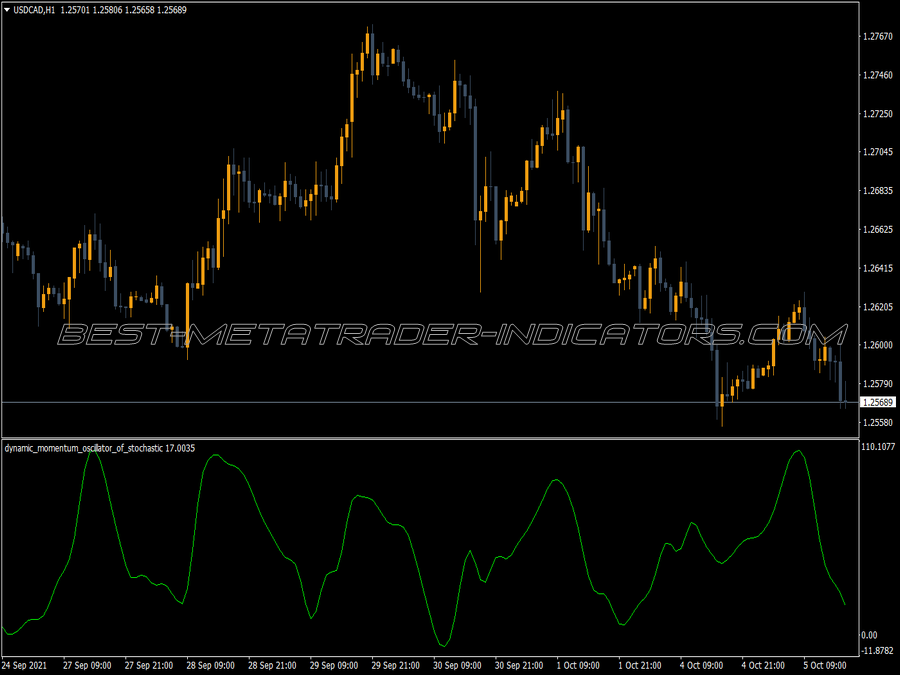The width and height of the screenshot is (900, 675).
Task: Click the oscillator 0.00 level label
Action: (869, 635)
